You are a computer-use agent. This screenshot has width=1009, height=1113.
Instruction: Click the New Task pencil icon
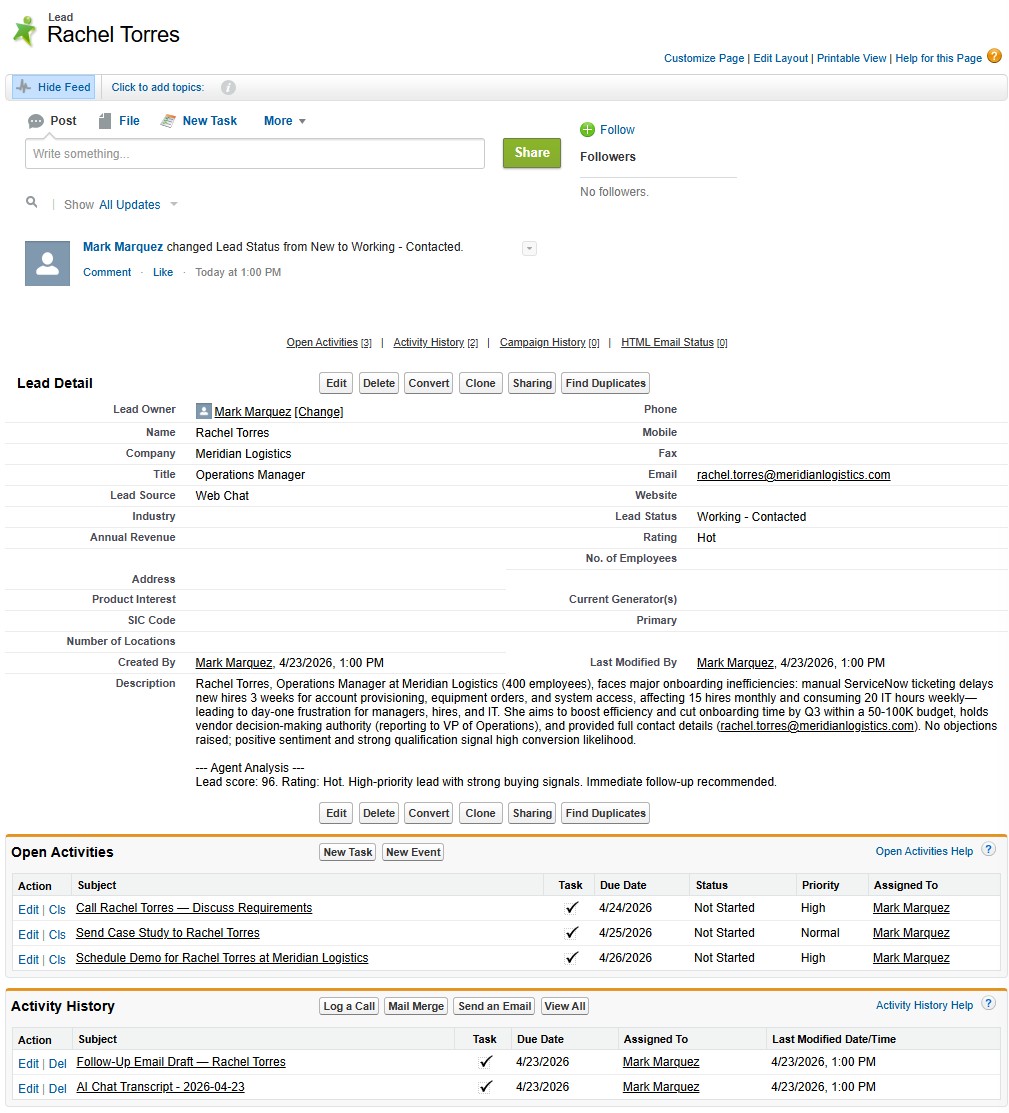pyautogui.click(x=169, y=120)
